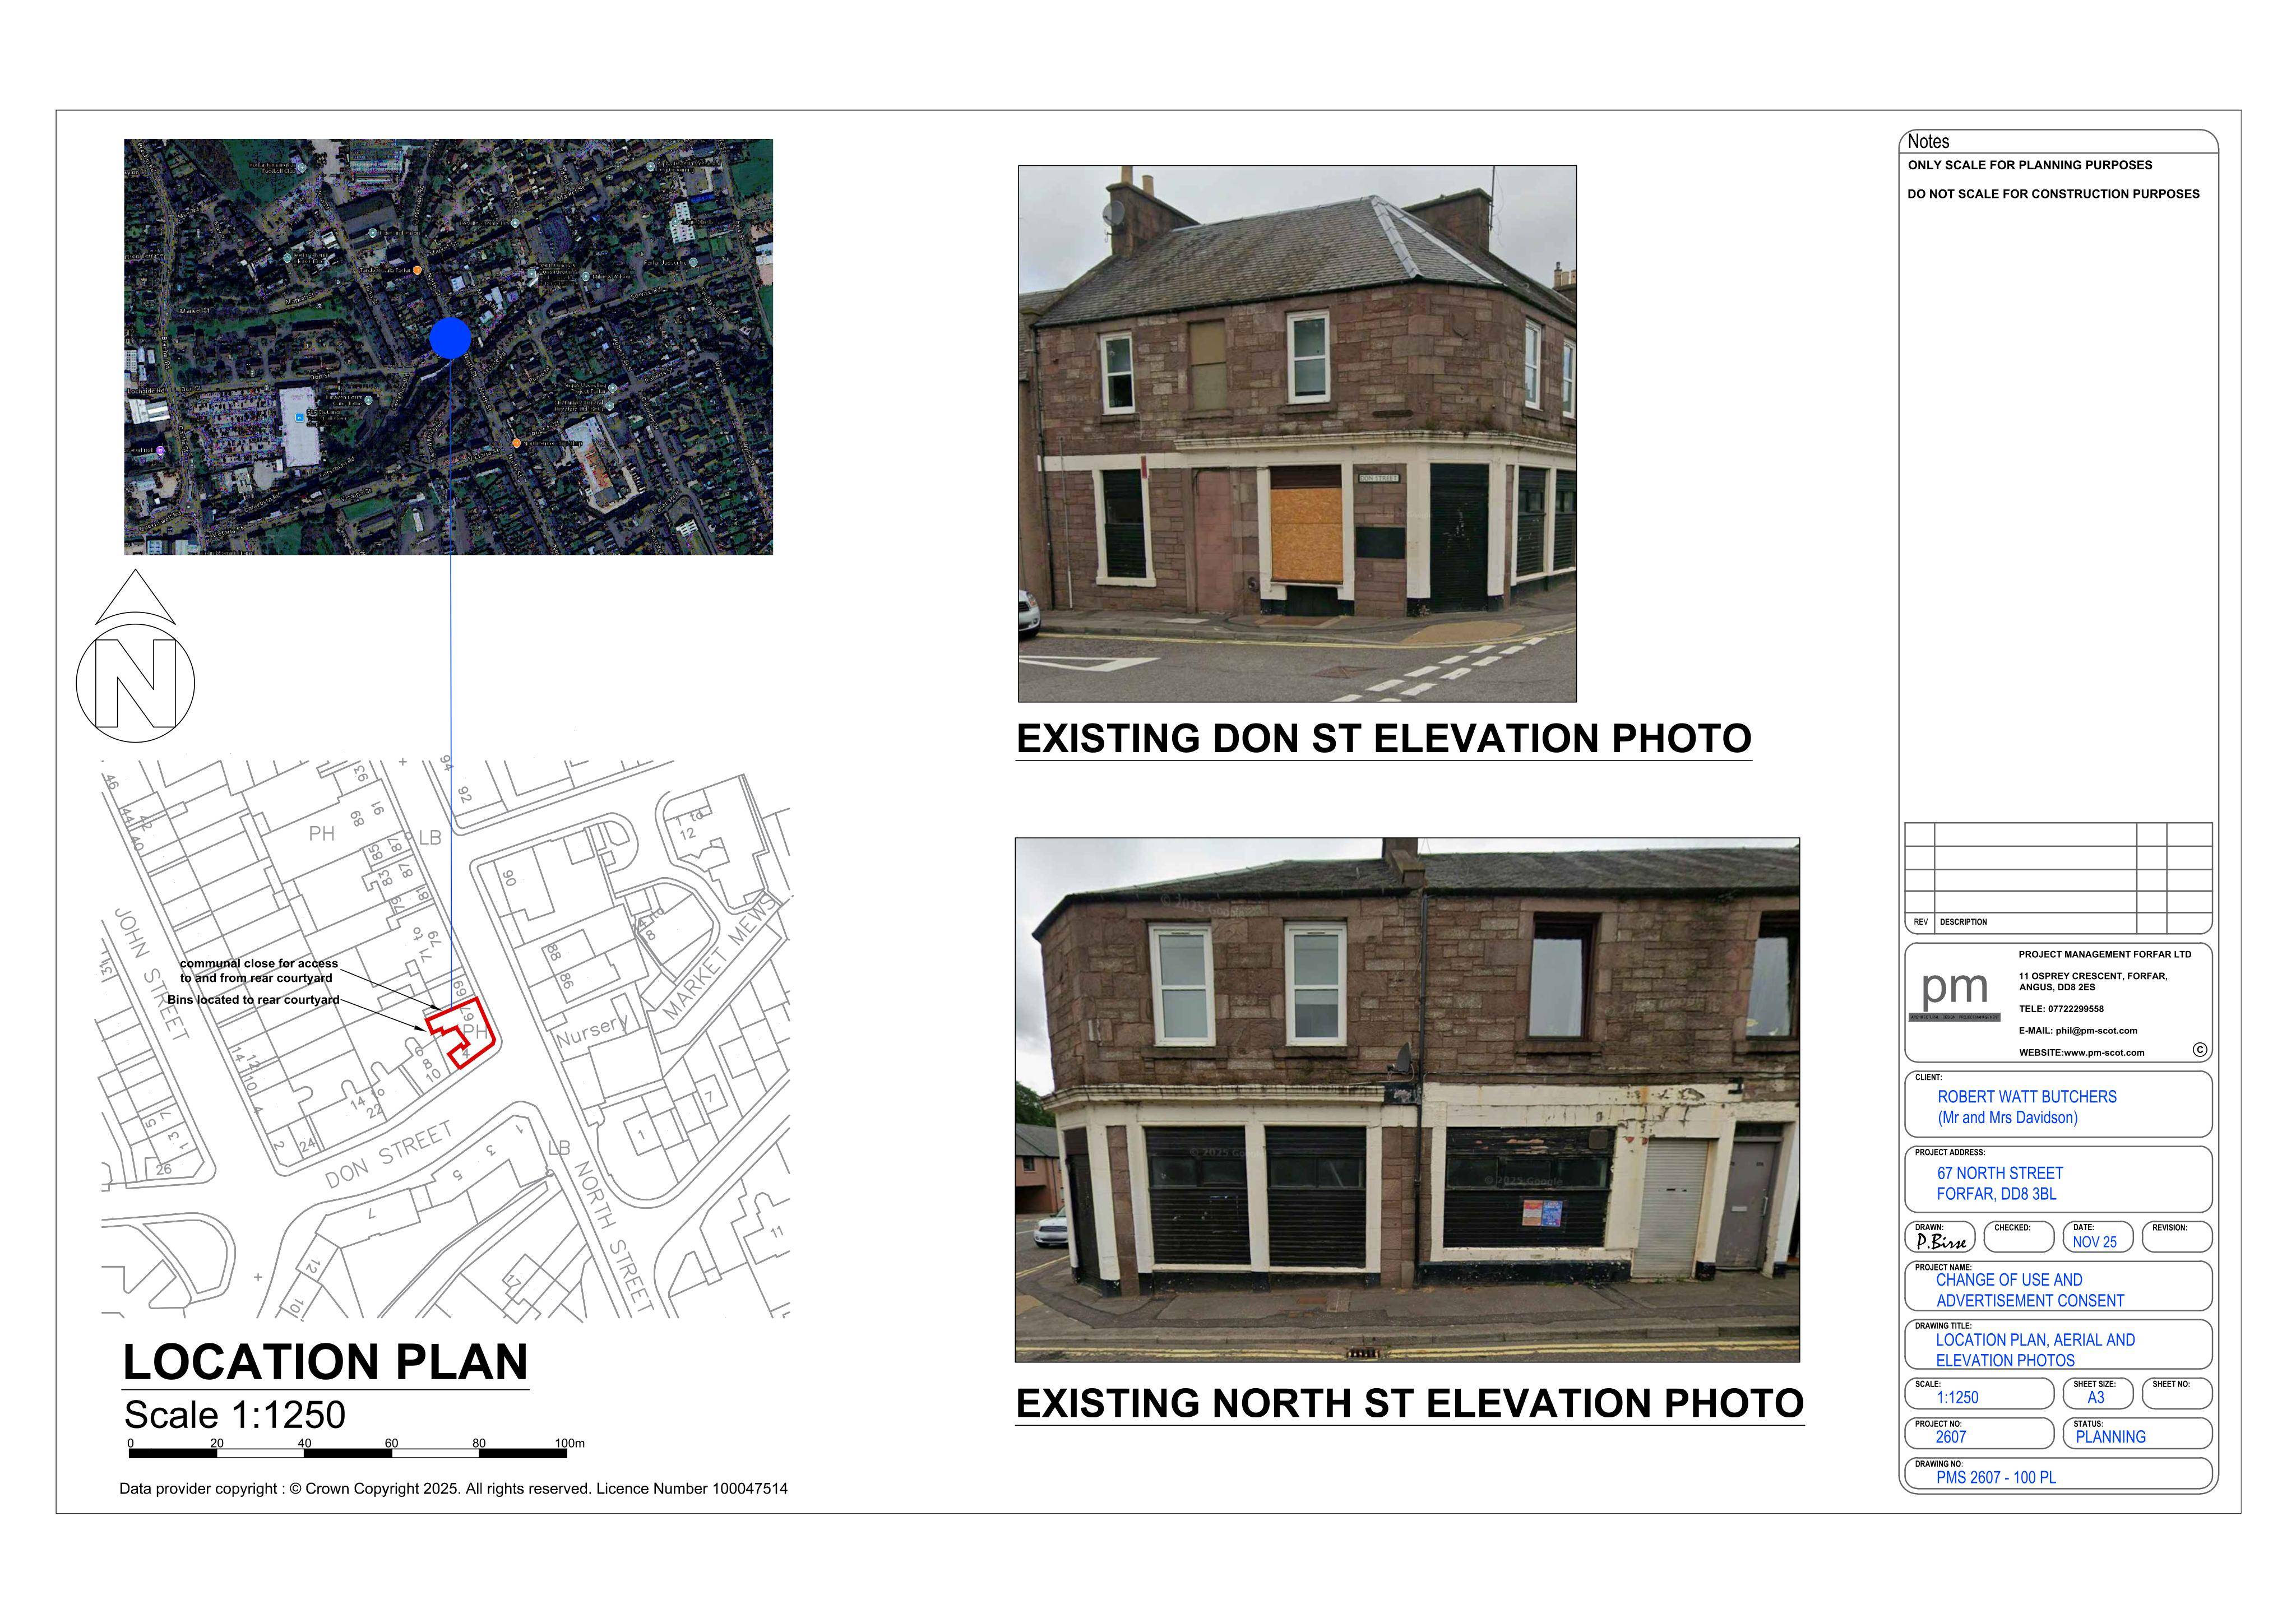Screen dimensions: 2296x1623
Task: Click 'Bins located to rear courtyard' annotation
Action: (x=254, y=999)
